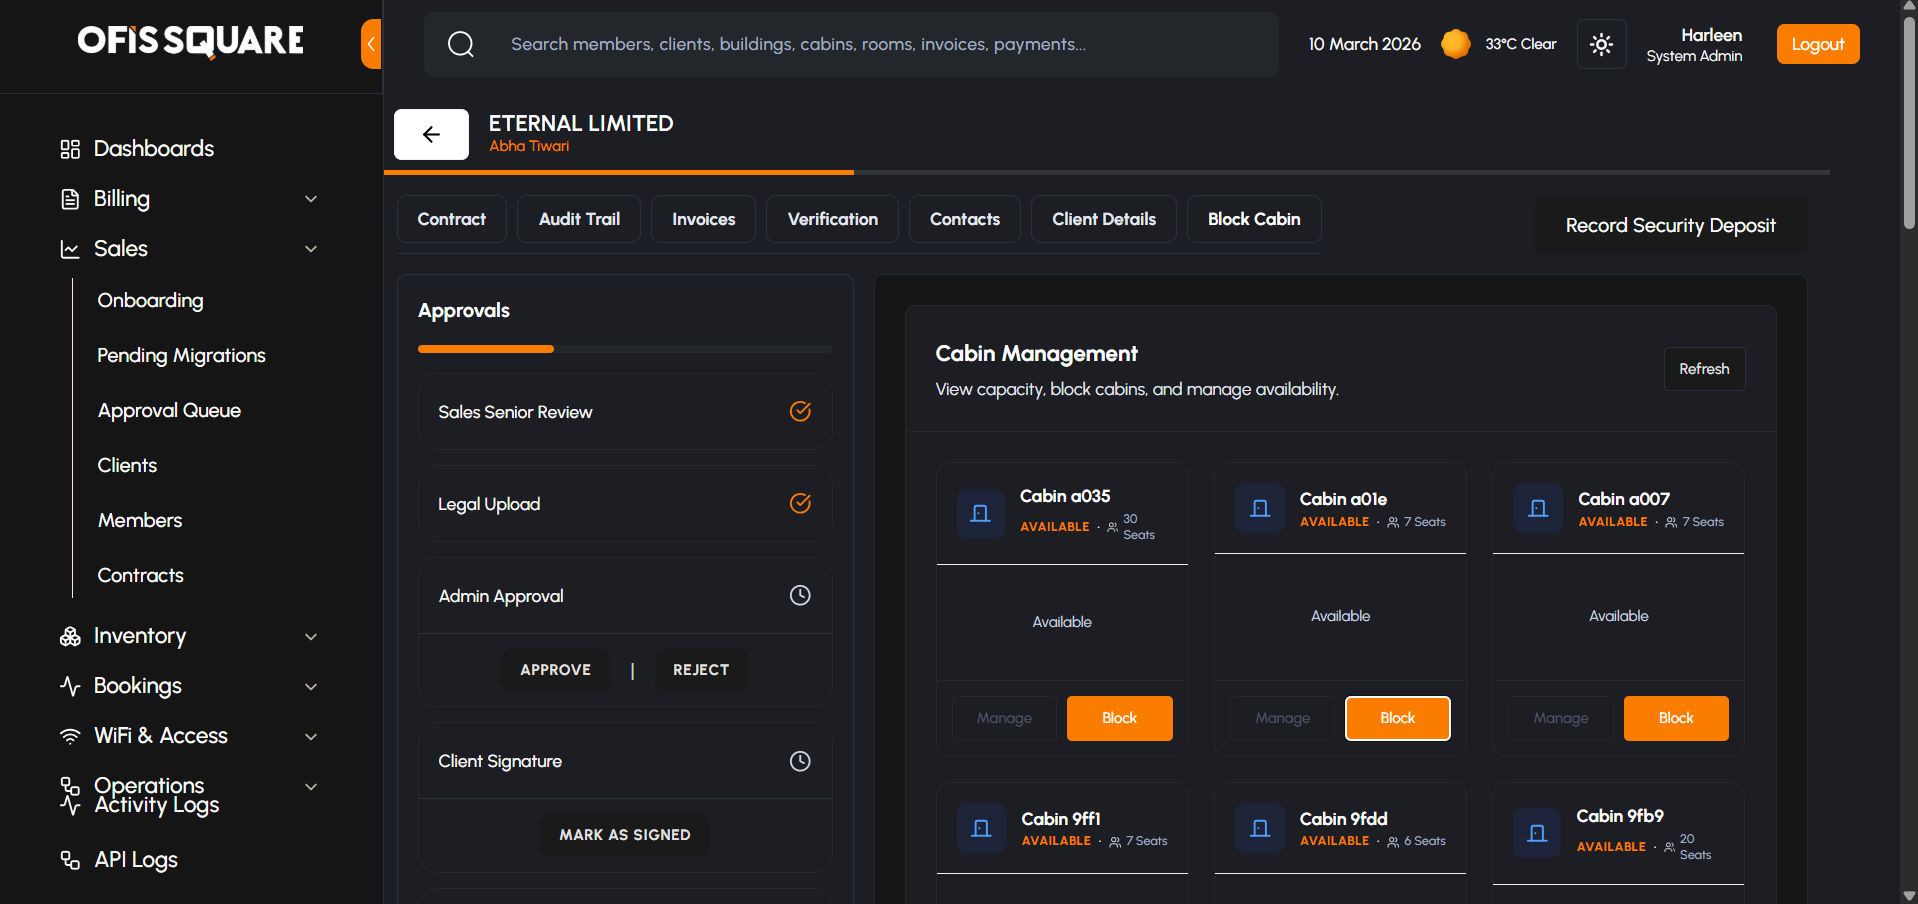Click the Approvals orange progress bar

(486, 349)
